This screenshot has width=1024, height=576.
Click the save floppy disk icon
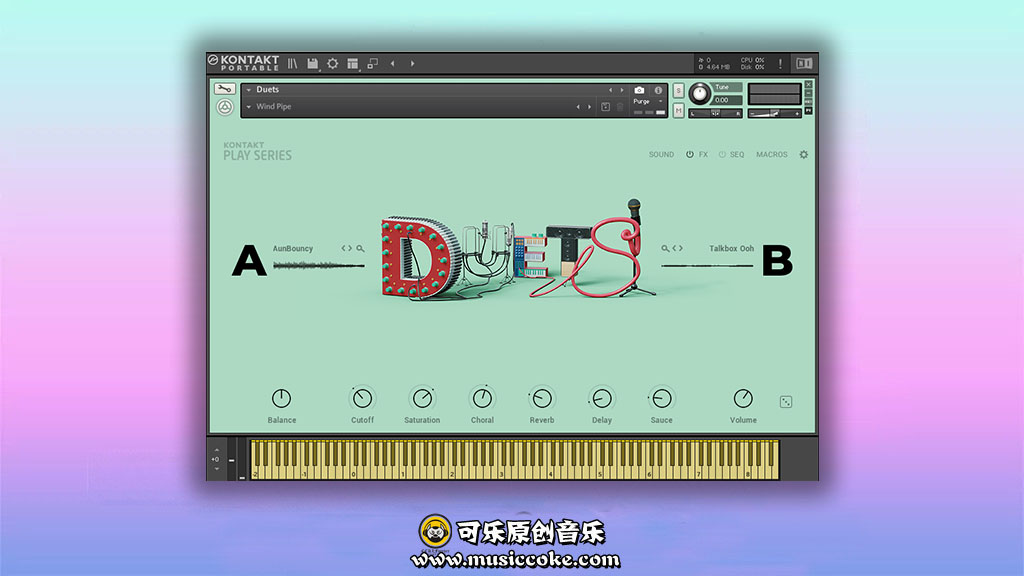[313, 63]
